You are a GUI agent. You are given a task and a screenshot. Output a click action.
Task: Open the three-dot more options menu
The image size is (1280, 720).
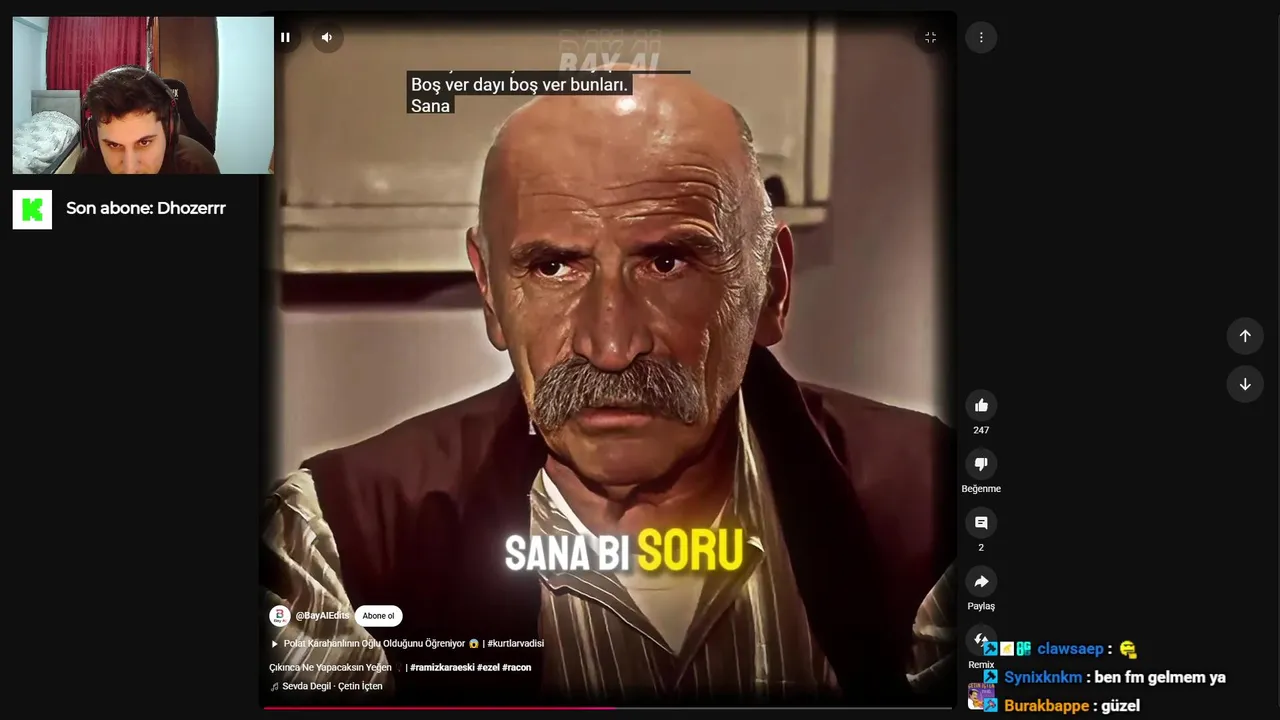(x=981, y=37)
